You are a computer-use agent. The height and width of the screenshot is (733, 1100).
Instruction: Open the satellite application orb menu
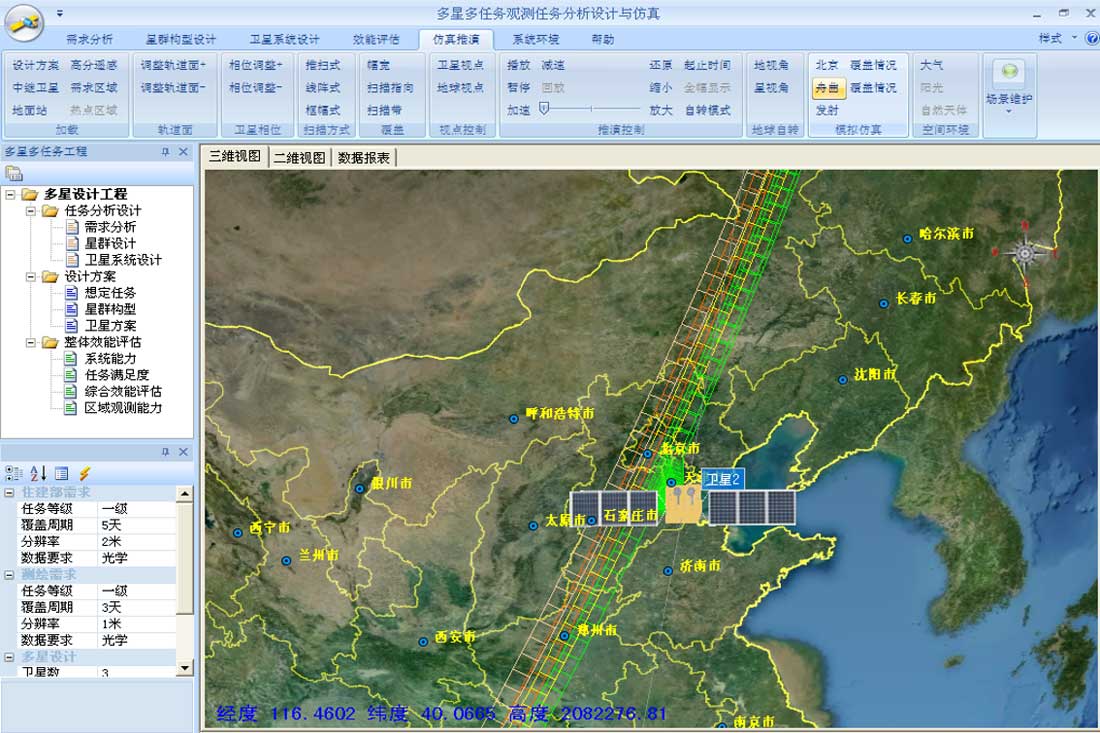pyautogui.click(x=25, y=22)
